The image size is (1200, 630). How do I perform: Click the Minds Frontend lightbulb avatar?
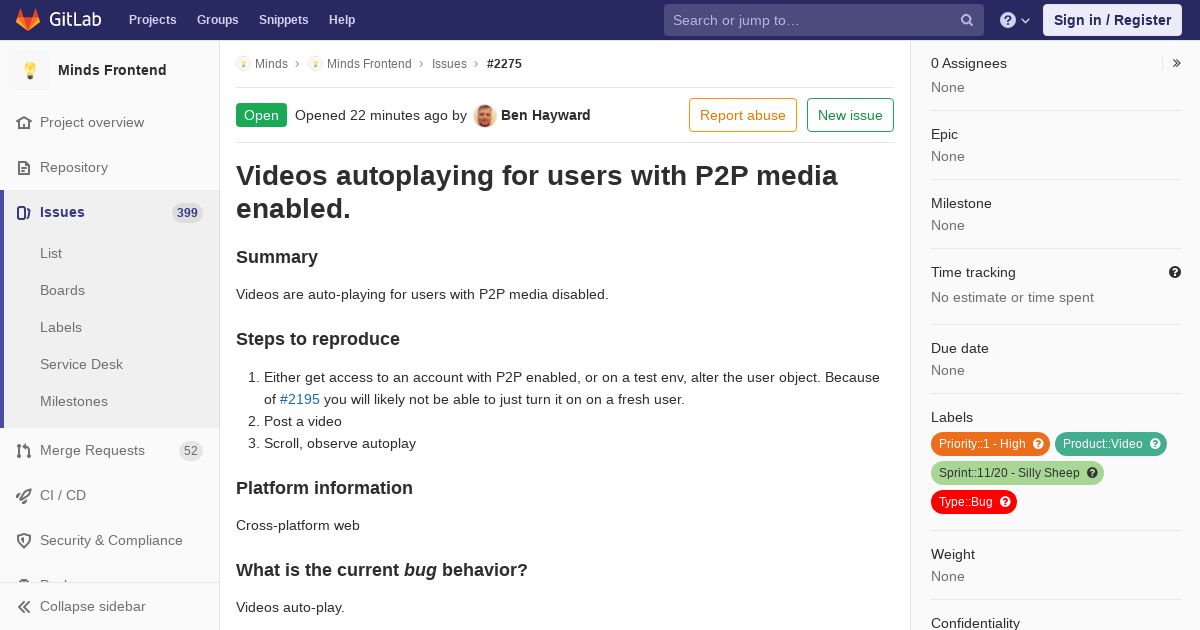pyautogui.click(x=30, y=70)
